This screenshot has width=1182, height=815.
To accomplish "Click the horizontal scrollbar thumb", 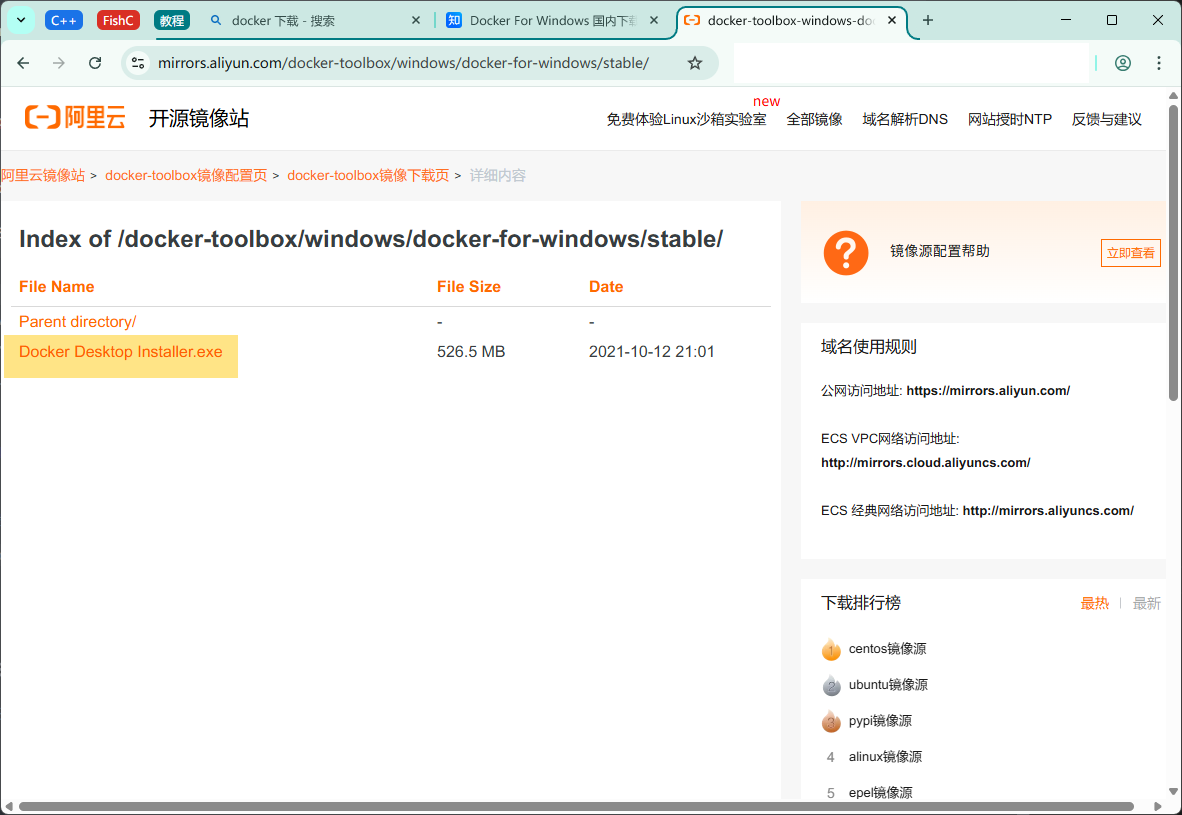I will (x=576, y=807).
